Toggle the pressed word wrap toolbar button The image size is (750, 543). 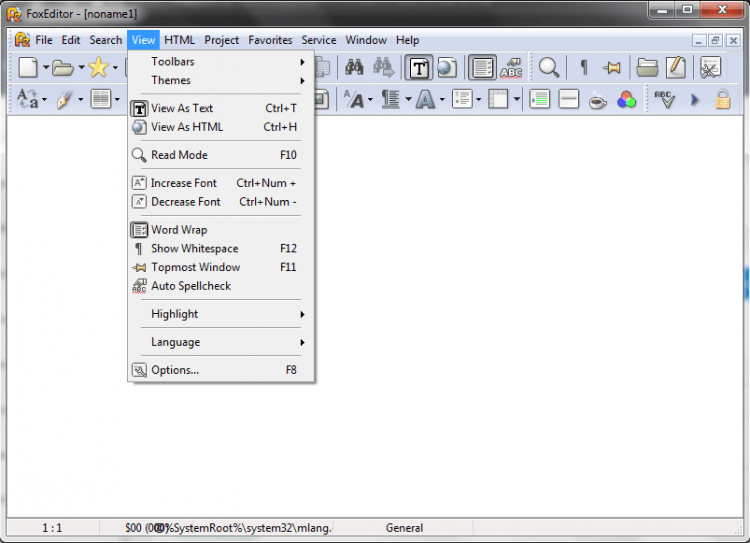482,67
